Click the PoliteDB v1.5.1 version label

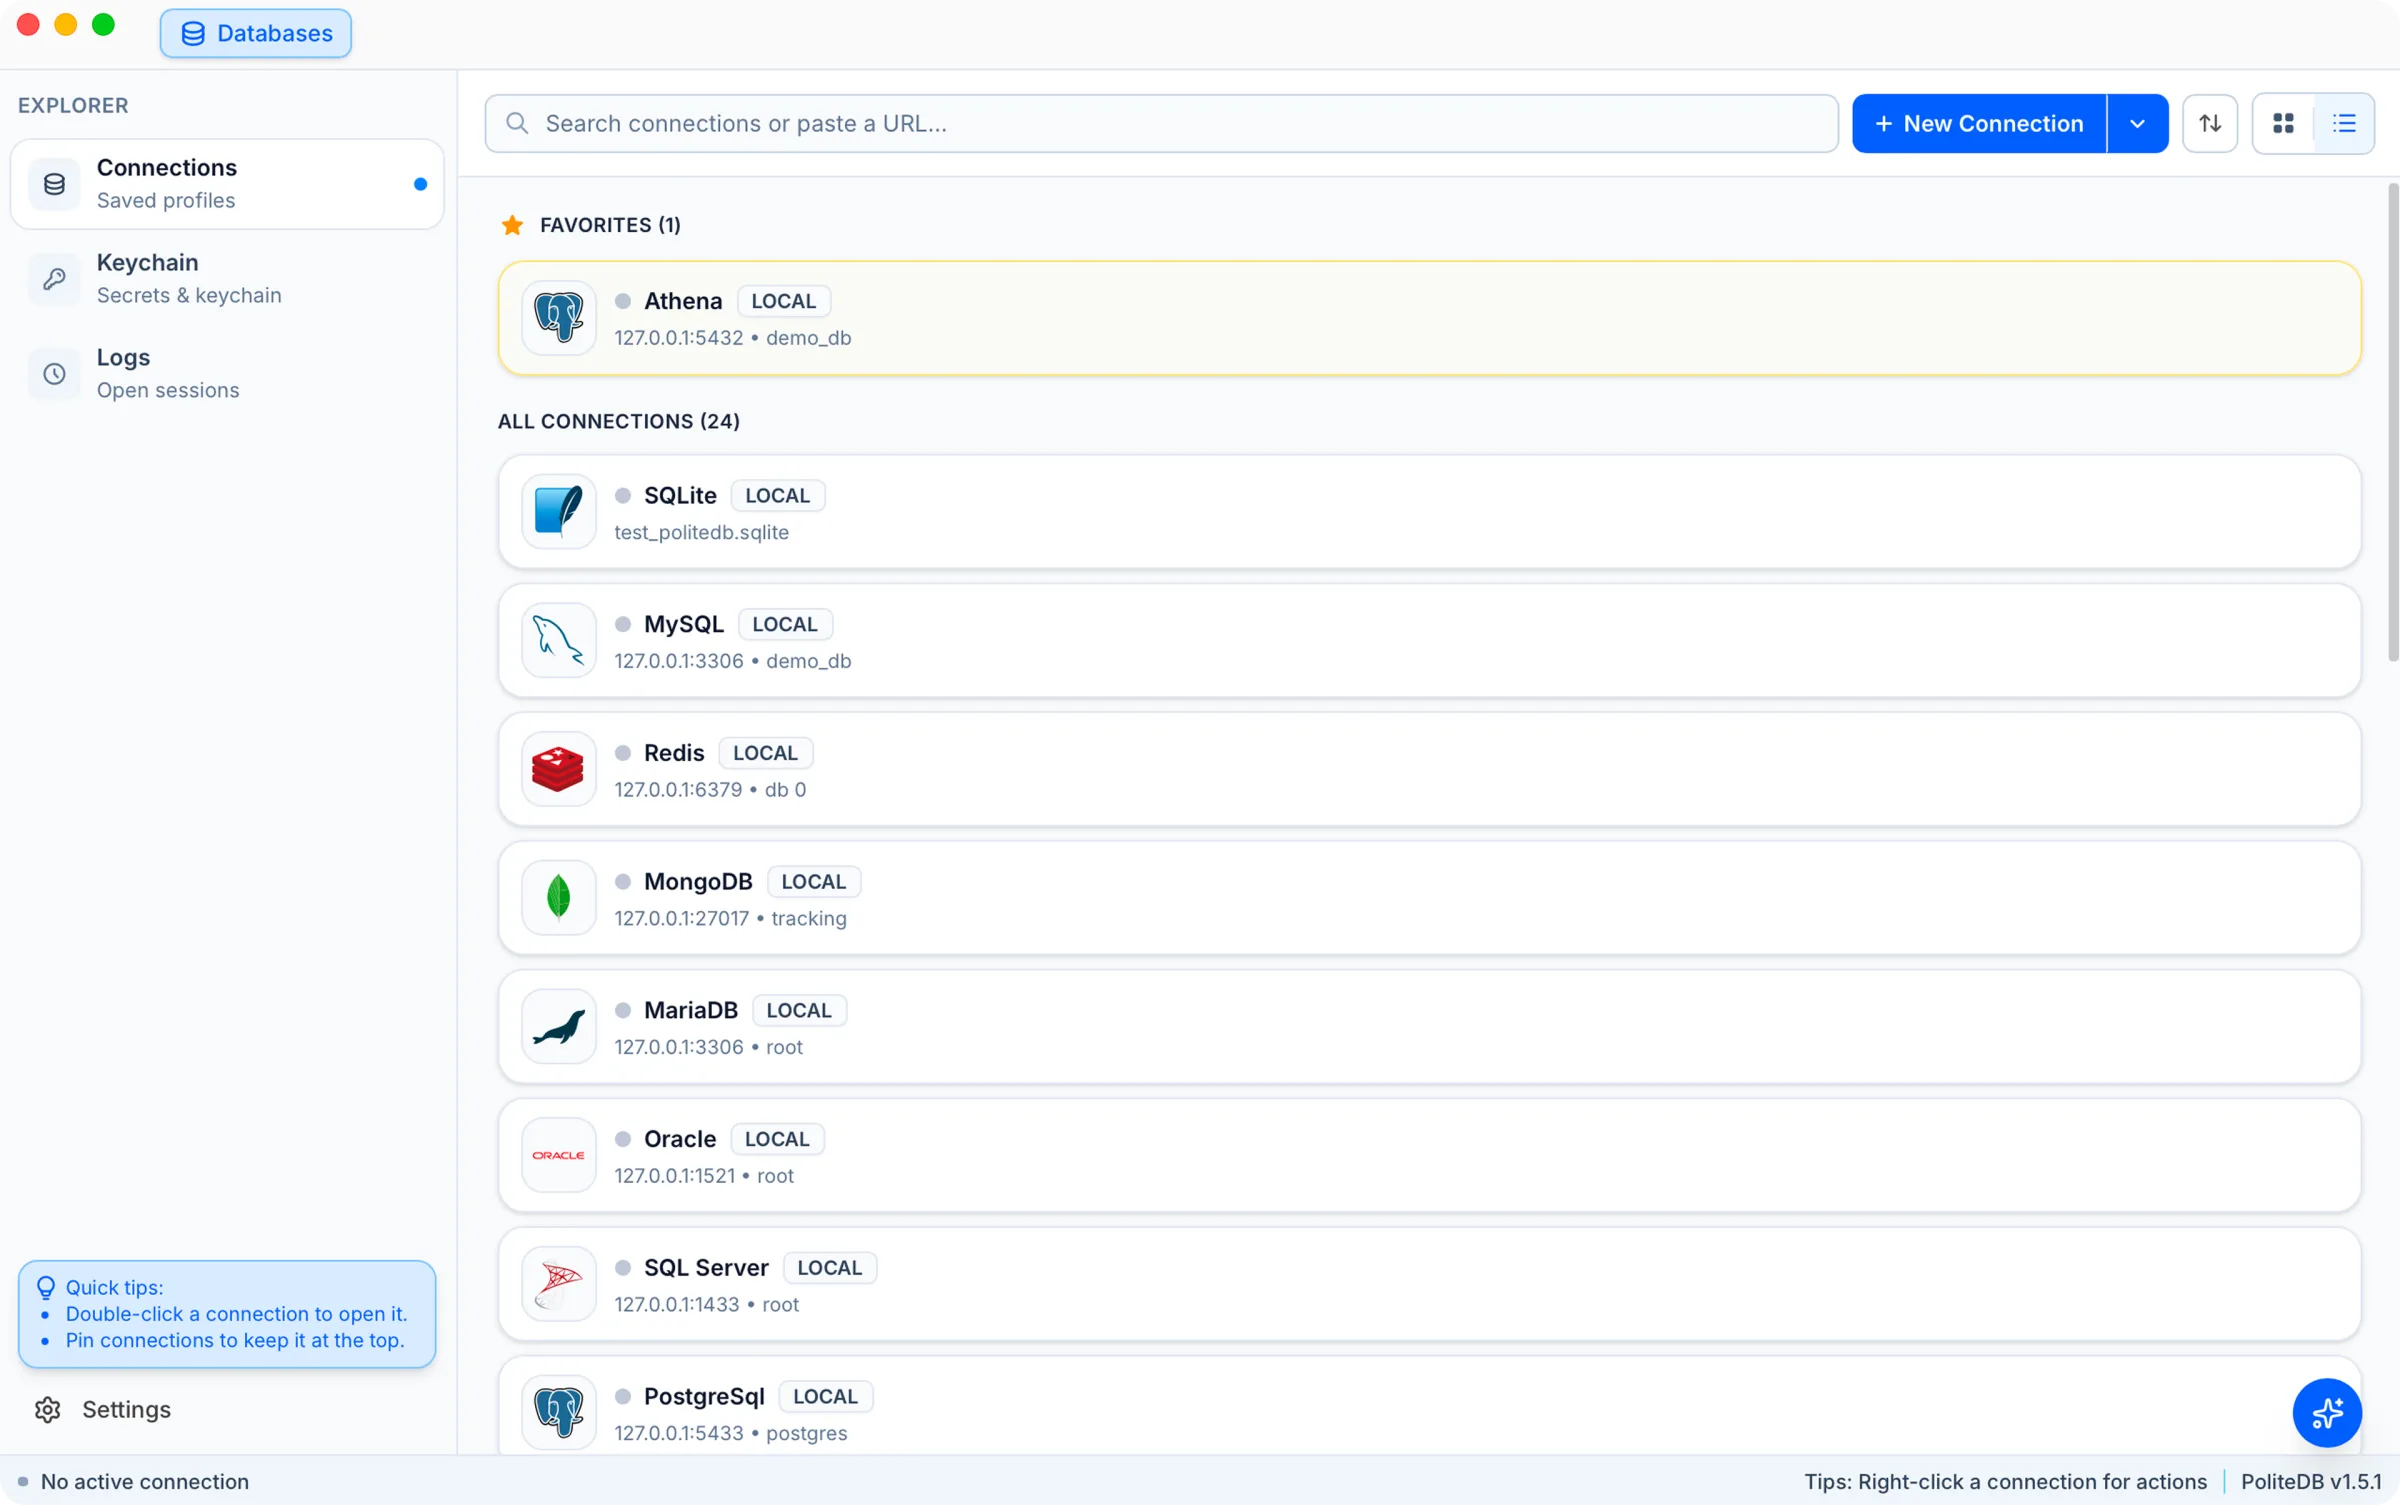[2311, 1481]
